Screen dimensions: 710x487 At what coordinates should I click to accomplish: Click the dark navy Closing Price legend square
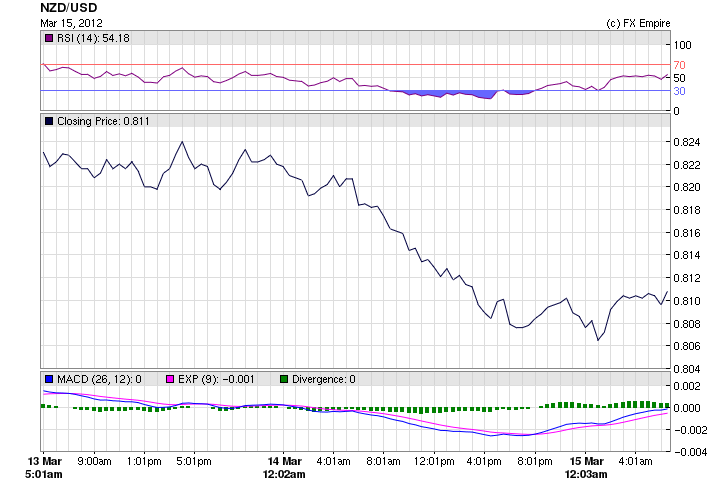click(49, 121)
